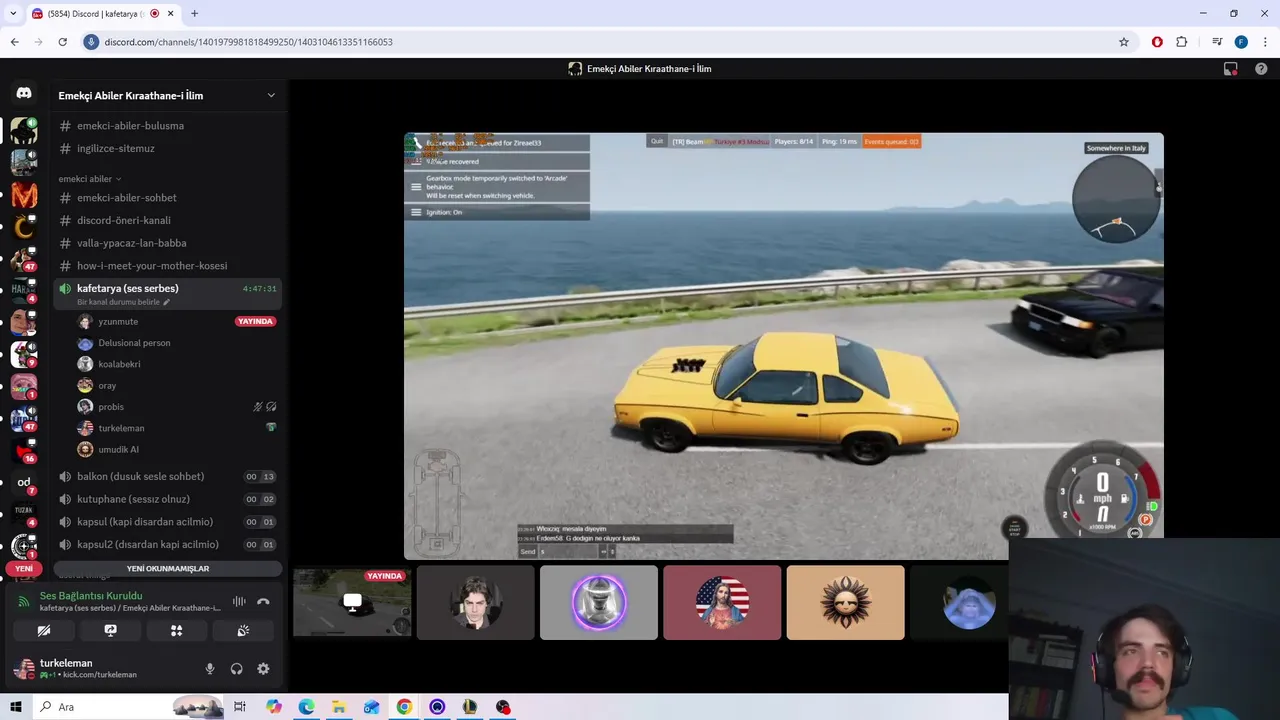Image resolution: width=1280 pixels, height=720 pixels.
Task: Jump to YENİ OKUNMAMIŞLAR unread channels
Action: pyautogui.click(x=168, y=569)
